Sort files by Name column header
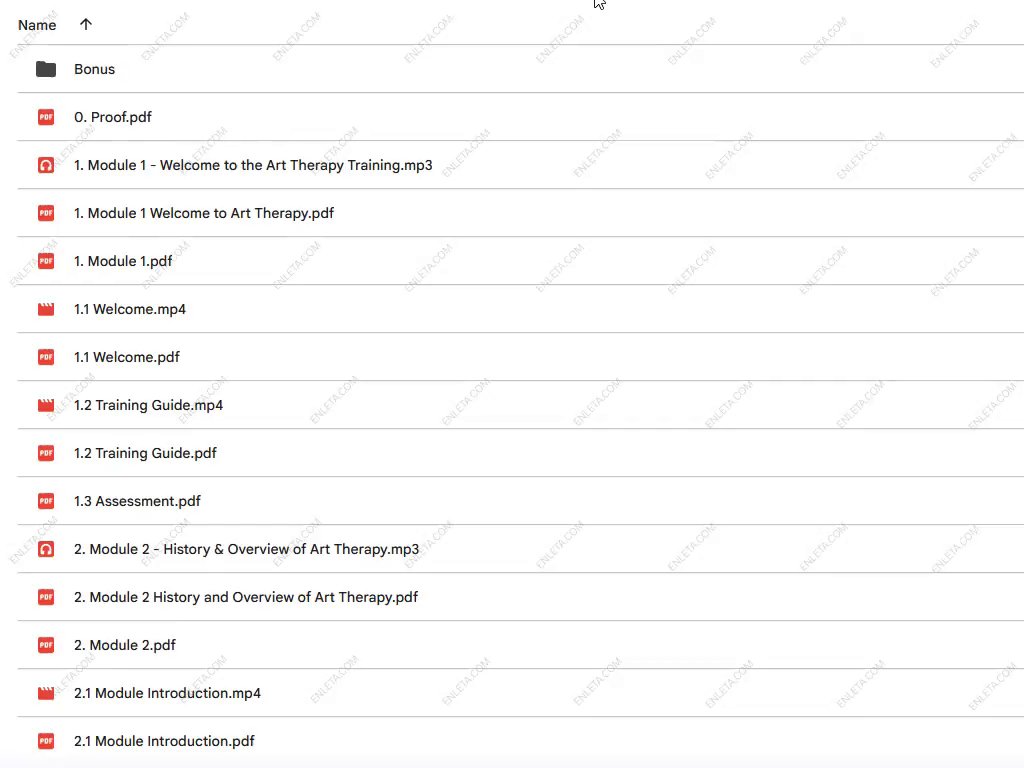 [37, 25]
